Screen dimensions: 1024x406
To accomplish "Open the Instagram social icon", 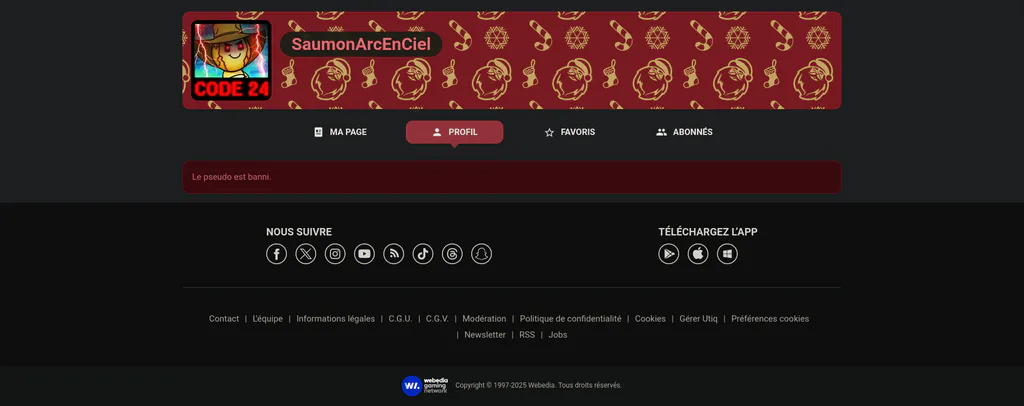I will [335, 254].
